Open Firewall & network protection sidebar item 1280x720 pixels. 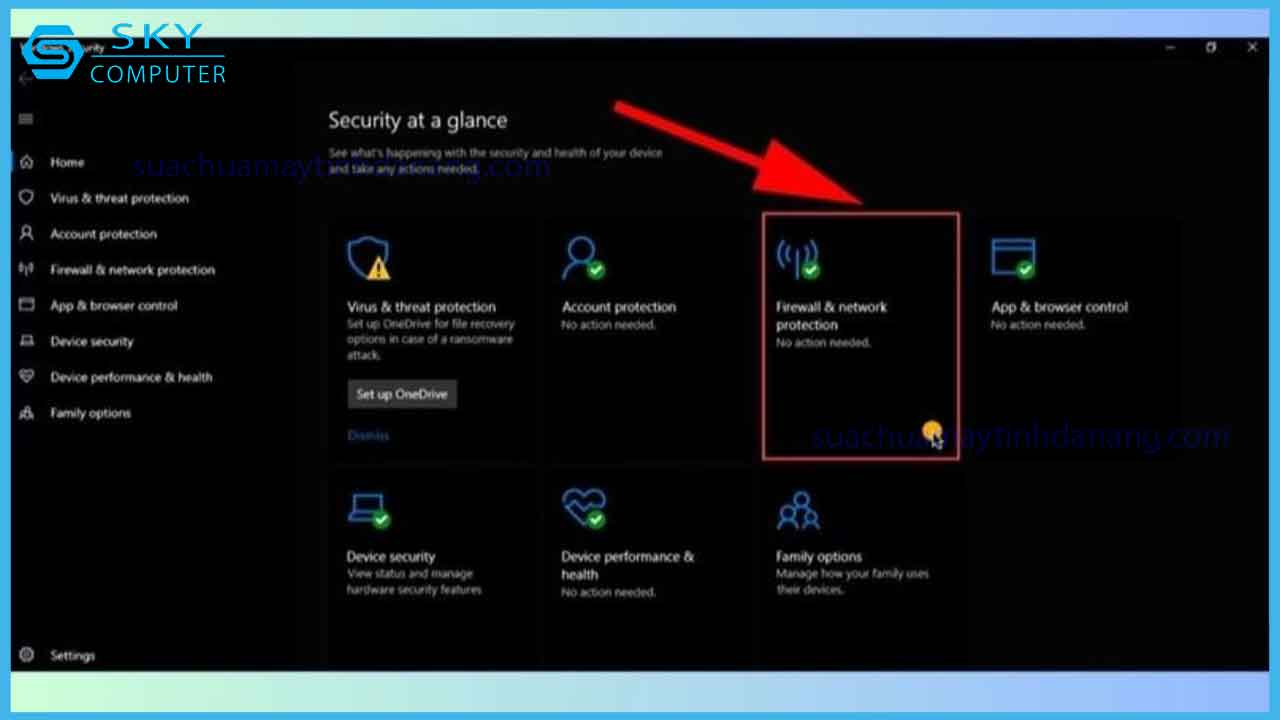[x=132, y=270]
